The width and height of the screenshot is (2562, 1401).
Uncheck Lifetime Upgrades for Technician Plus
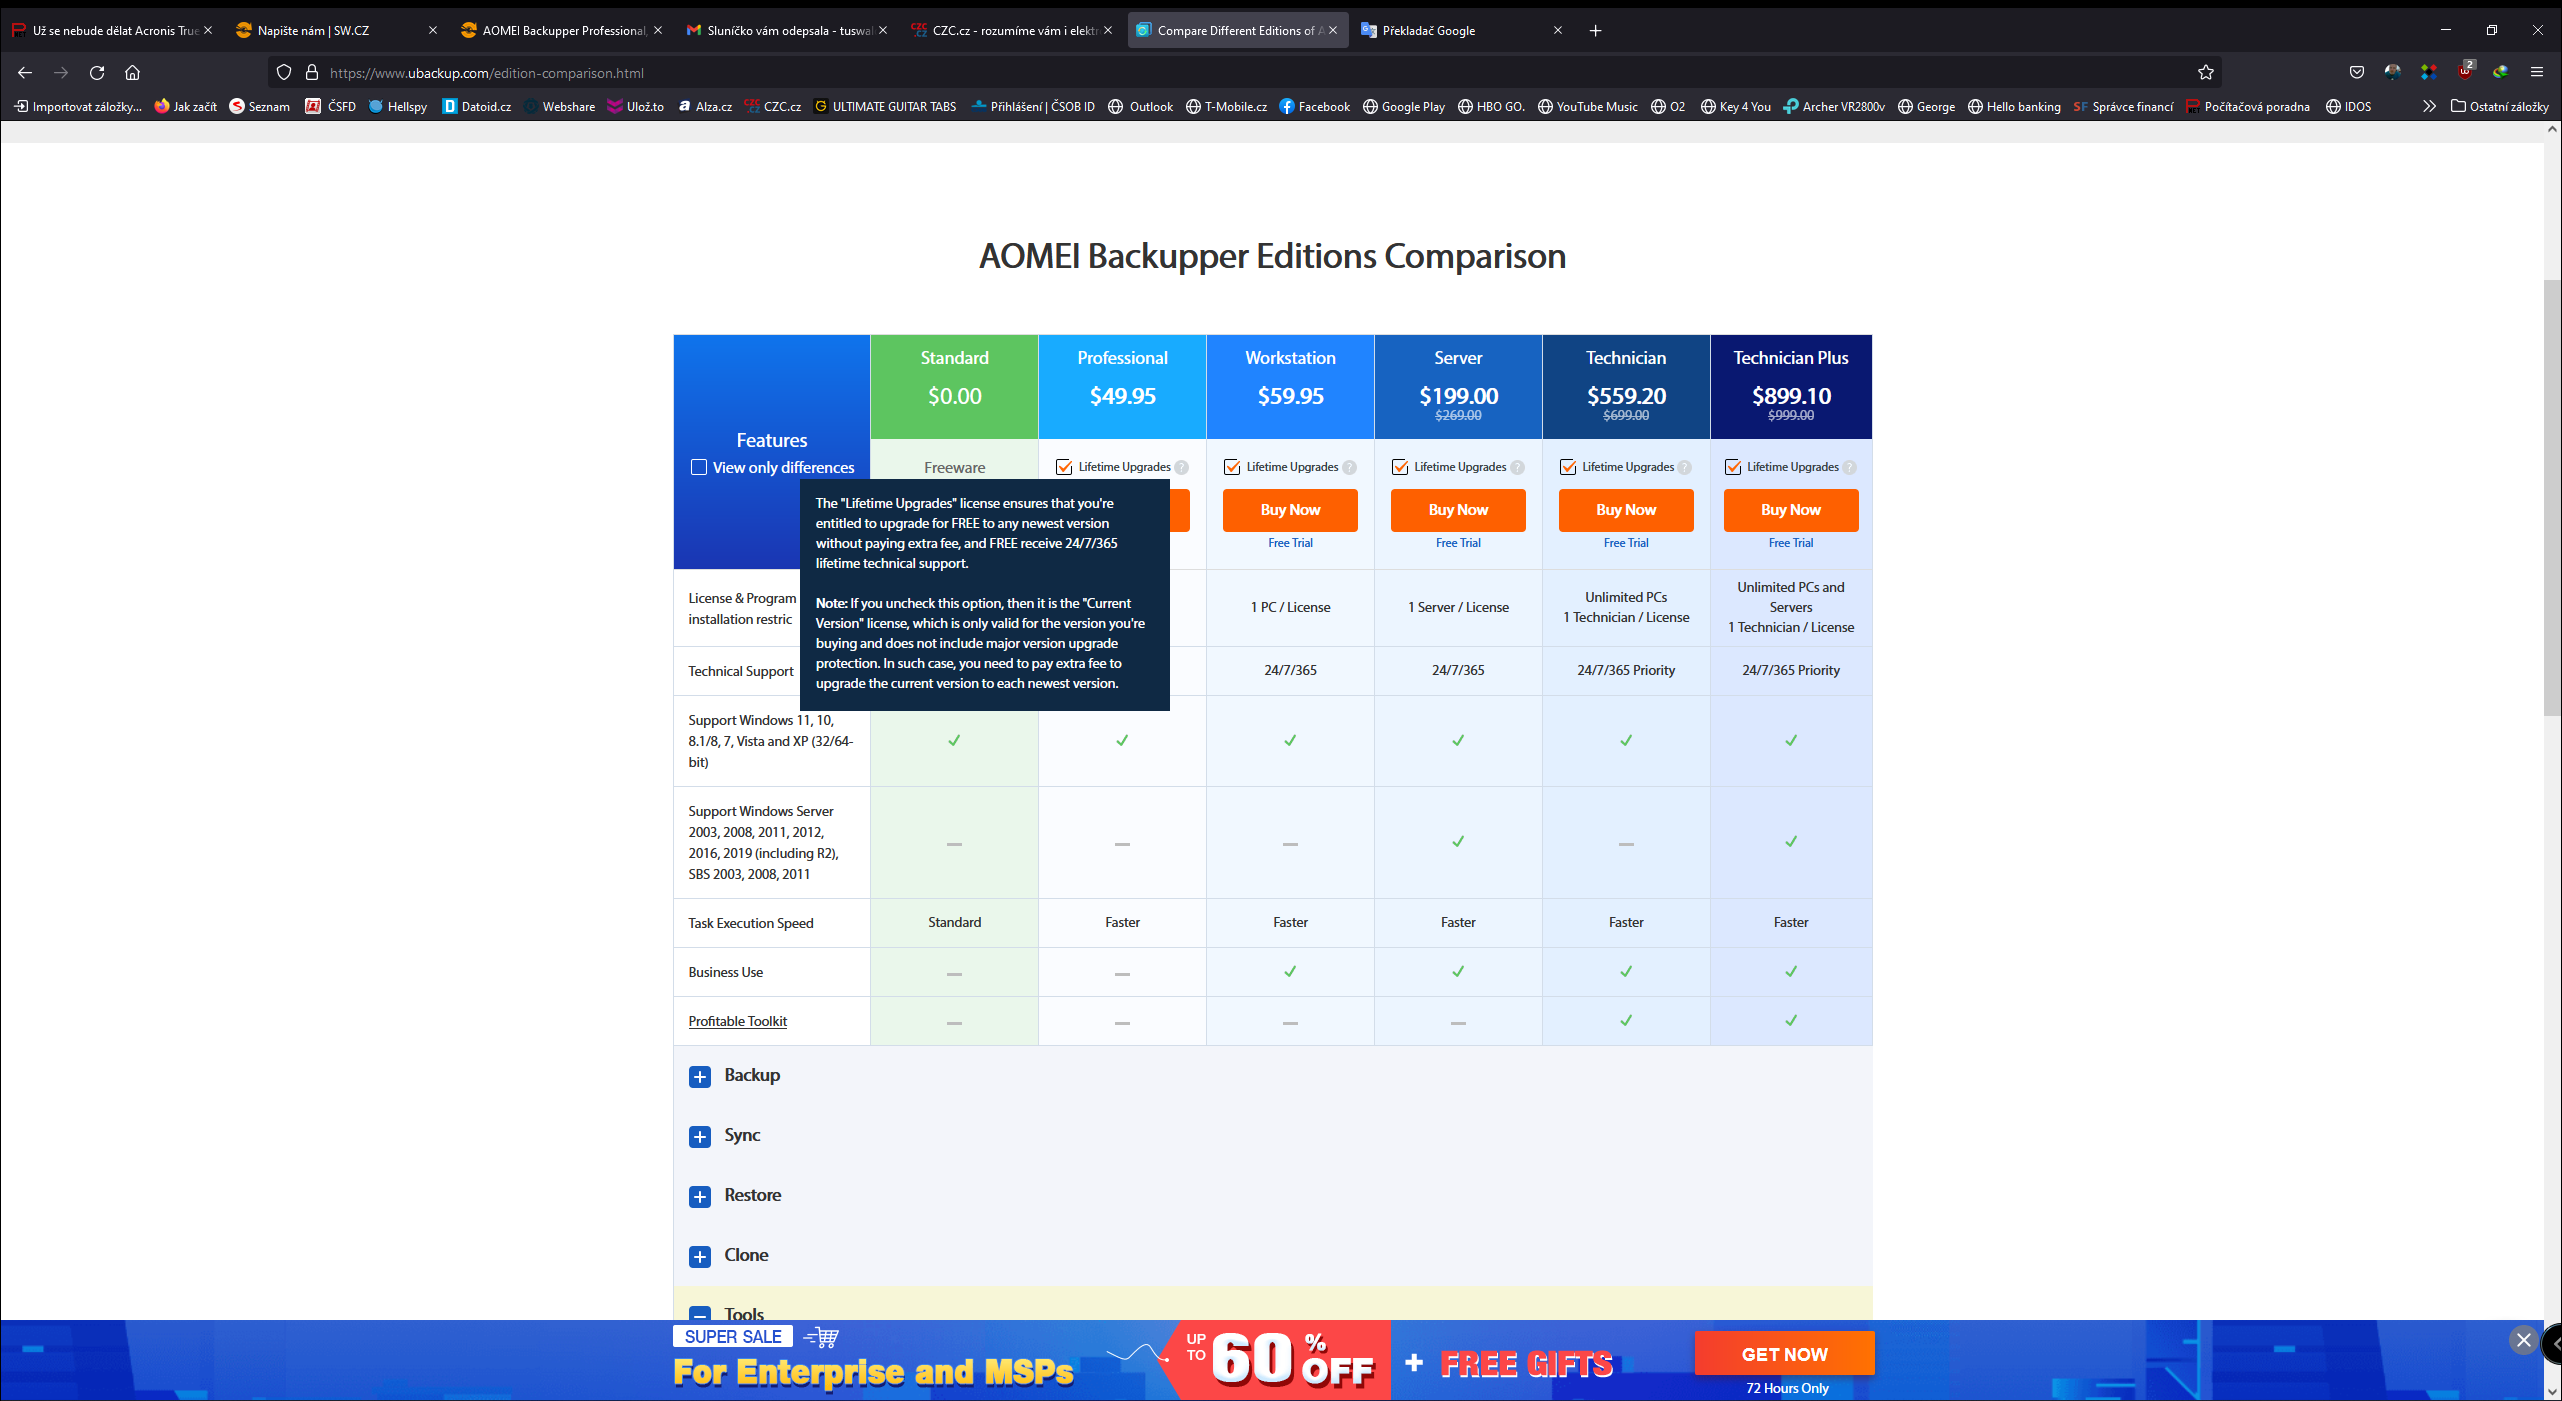pos(1733,467)
